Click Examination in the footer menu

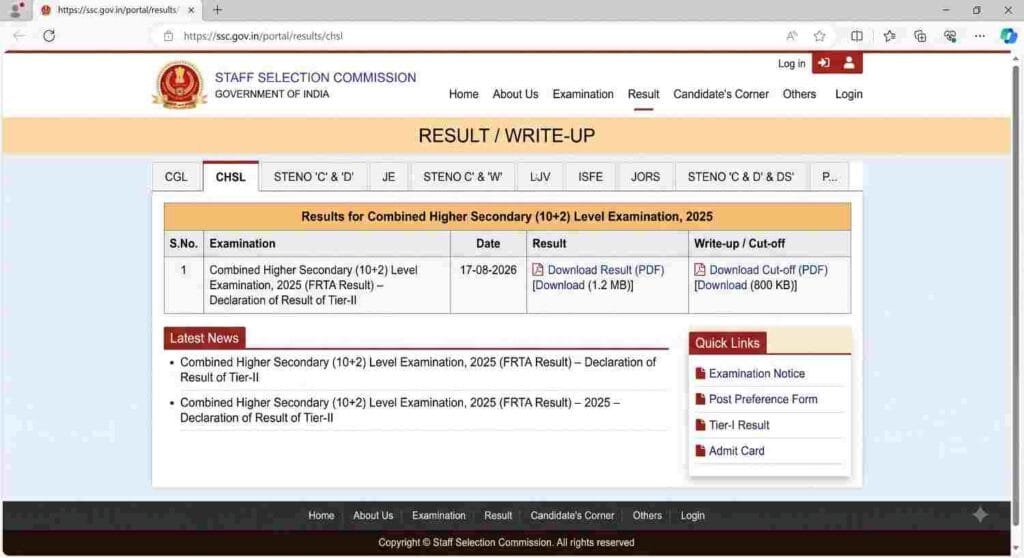tap(438, 516)
